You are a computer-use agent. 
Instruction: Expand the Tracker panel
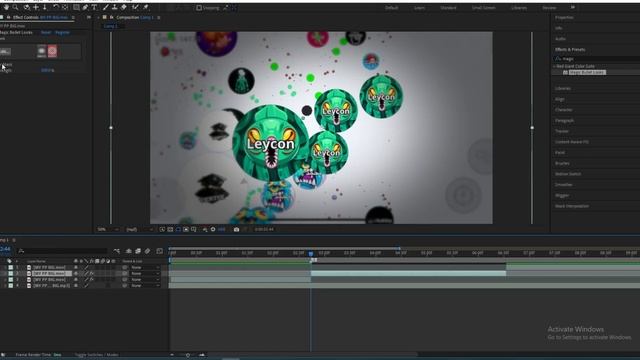[x=562, y=131]
